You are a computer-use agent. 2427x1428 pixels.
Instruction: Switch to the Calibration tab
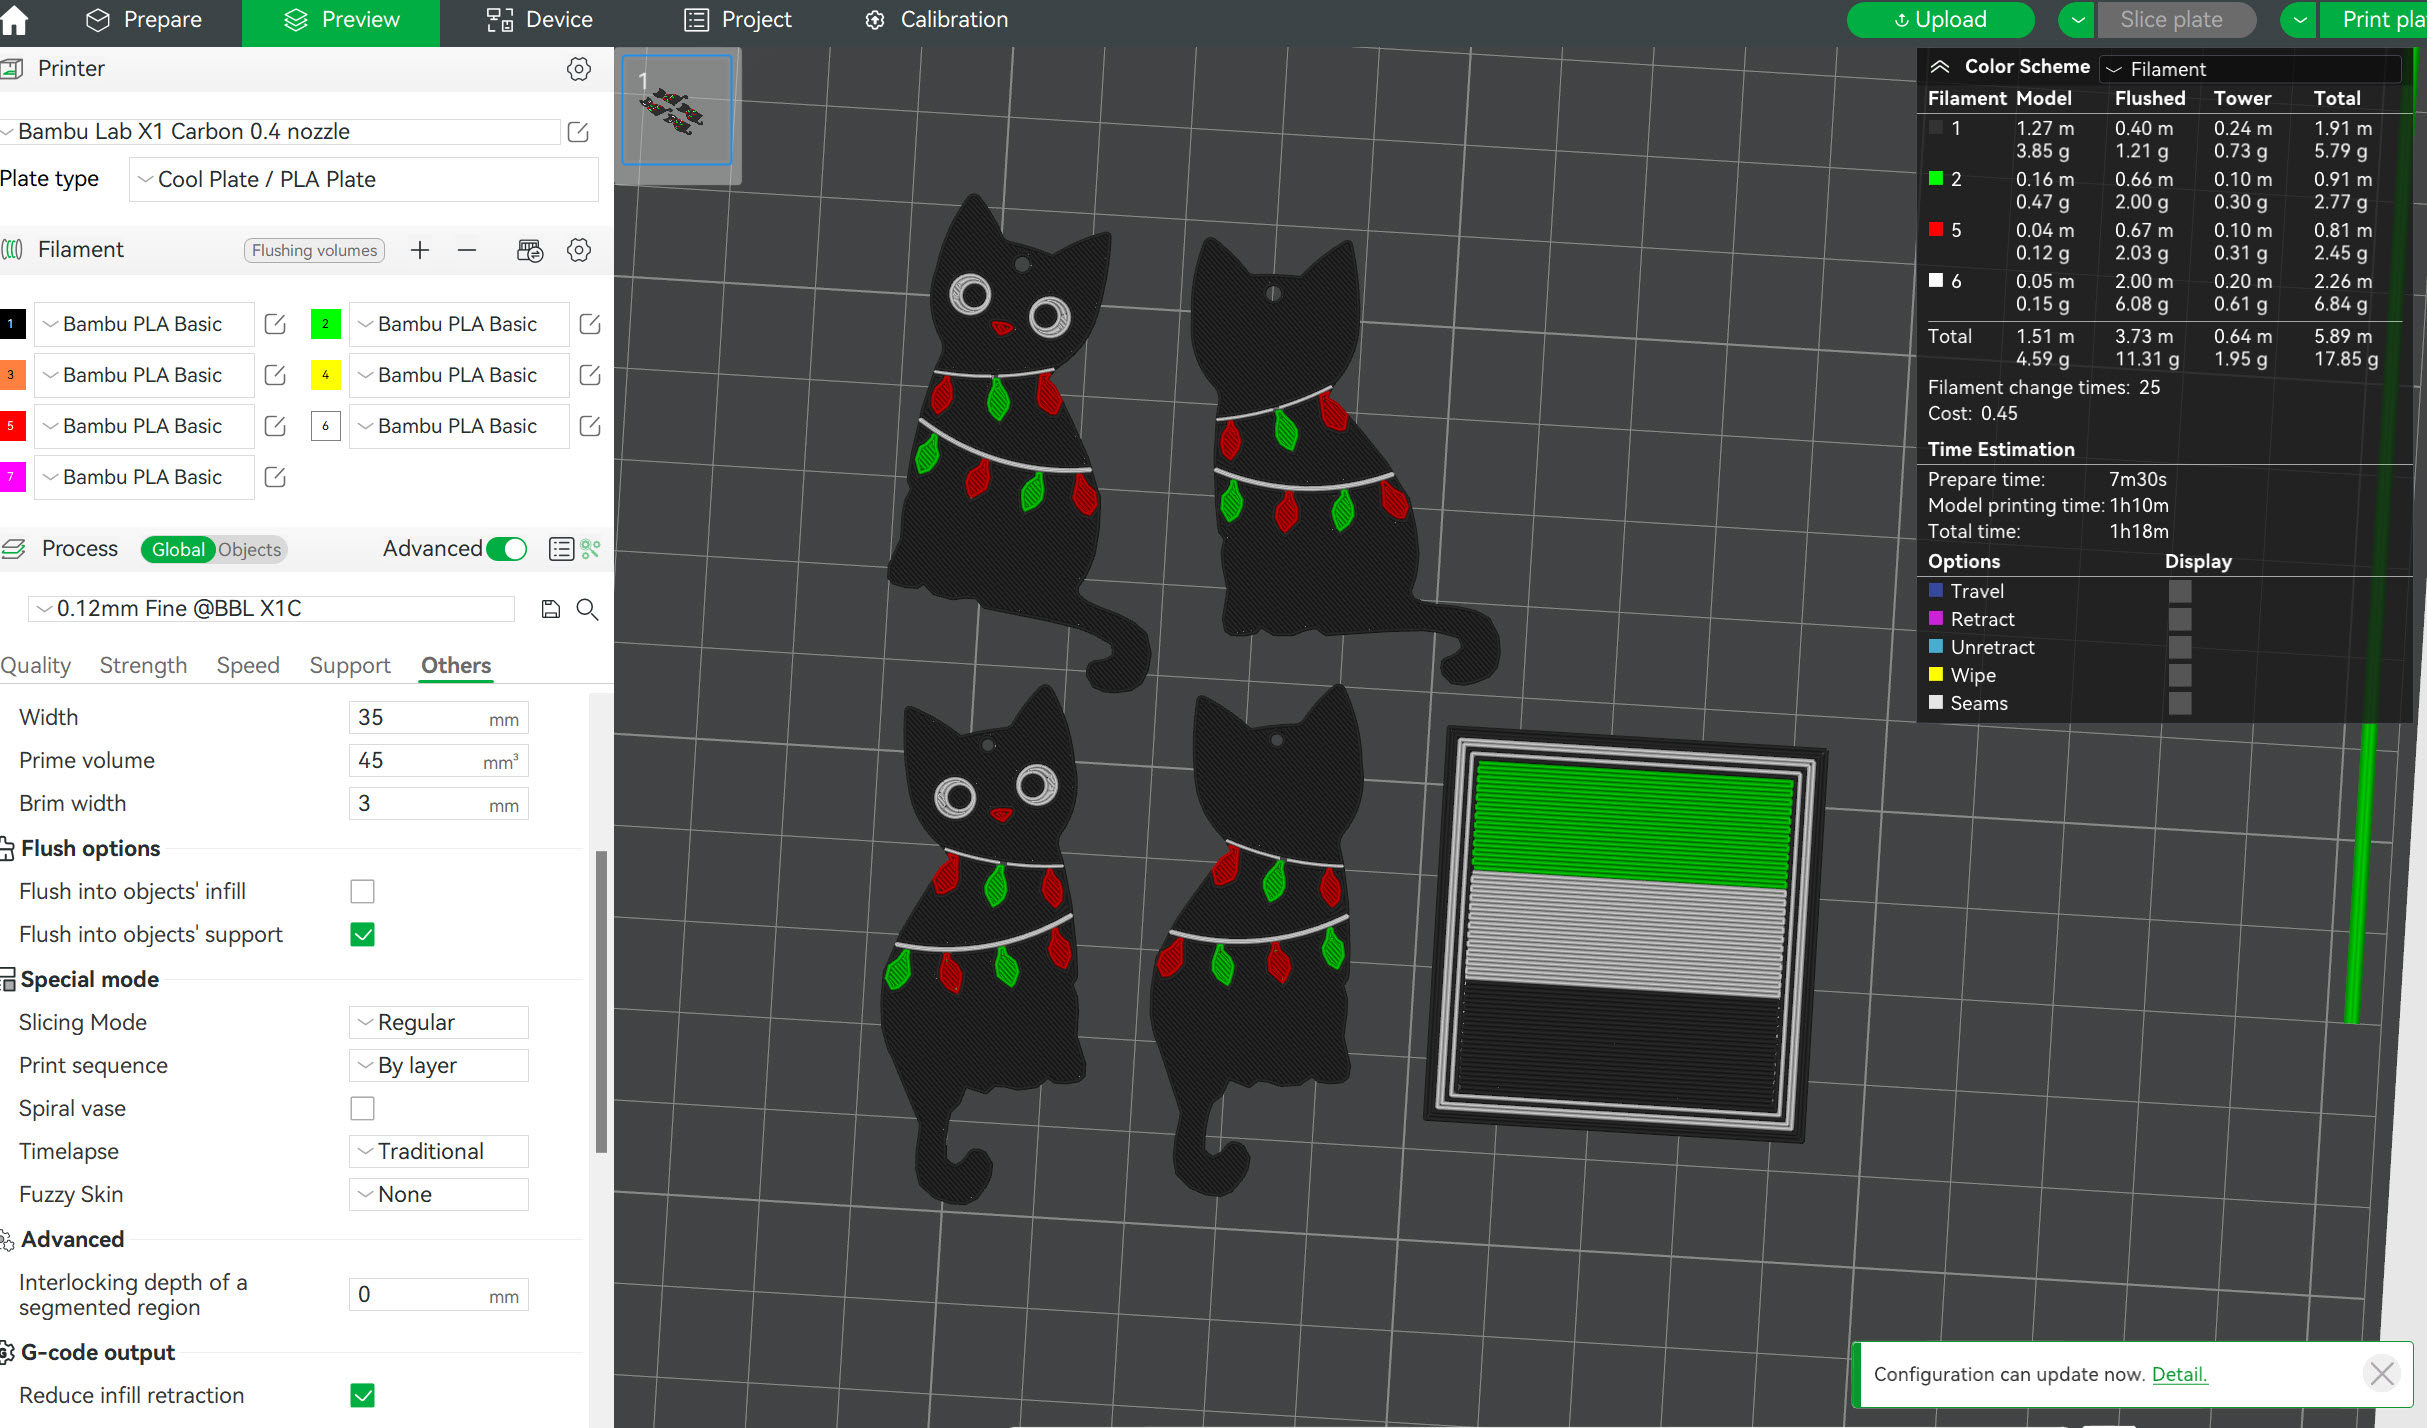click(936, 20)
